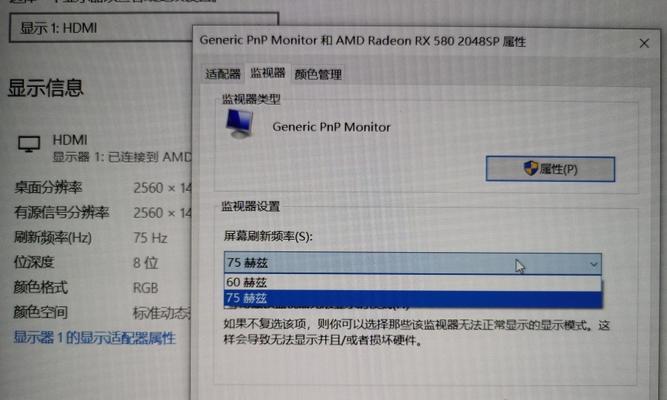Click the 属性(P) button

(x=550, y=169)
